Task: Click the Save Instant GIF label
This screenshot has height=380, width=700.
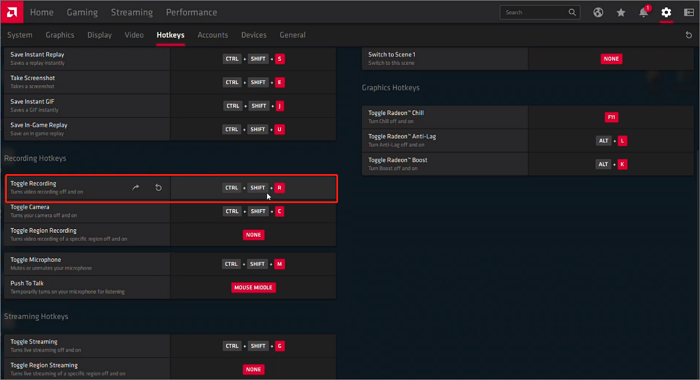Action: point(32,102)
